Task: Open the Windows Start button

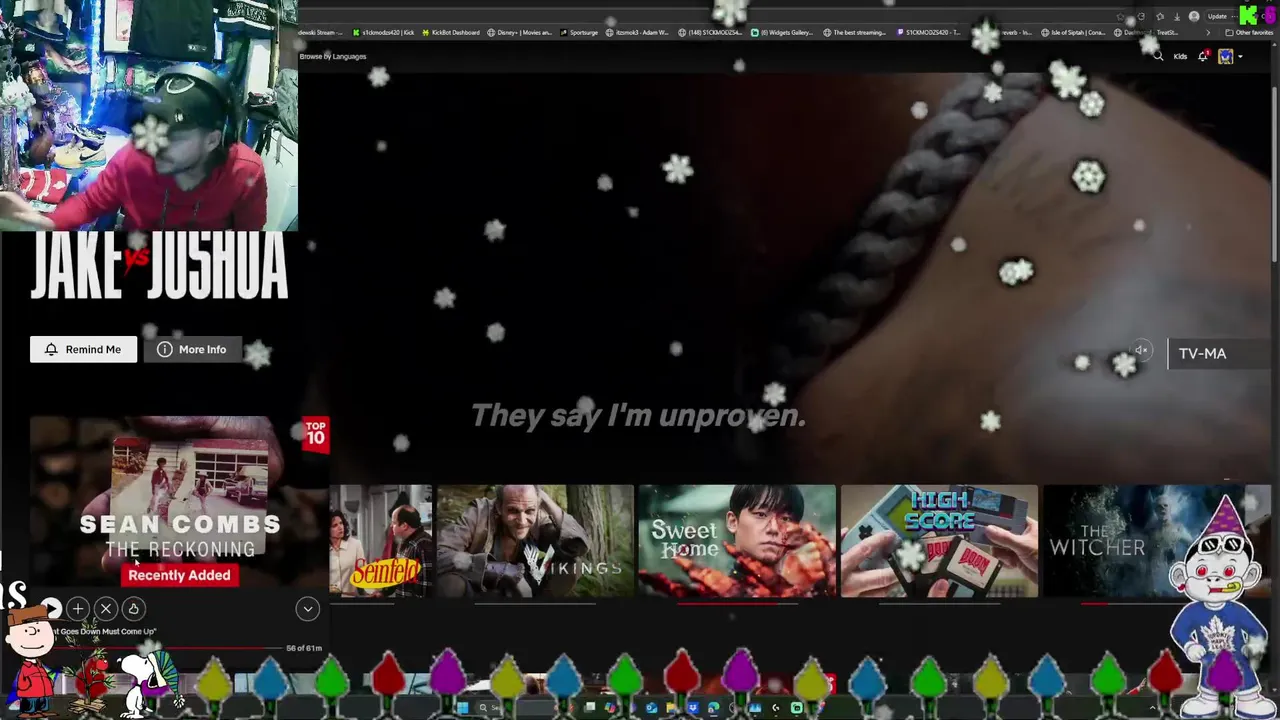Action: 462,708
